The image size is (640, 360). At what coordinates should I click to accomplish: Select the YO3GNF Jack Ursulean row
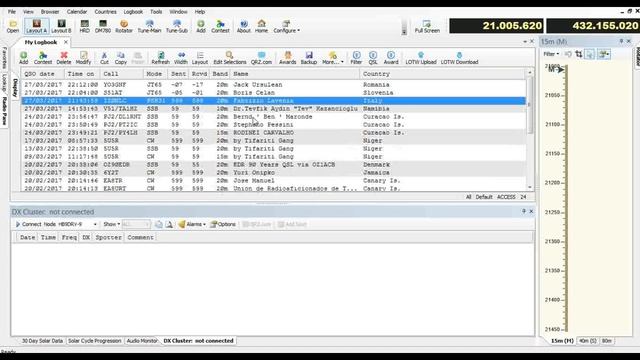click(x=273, y=85)
